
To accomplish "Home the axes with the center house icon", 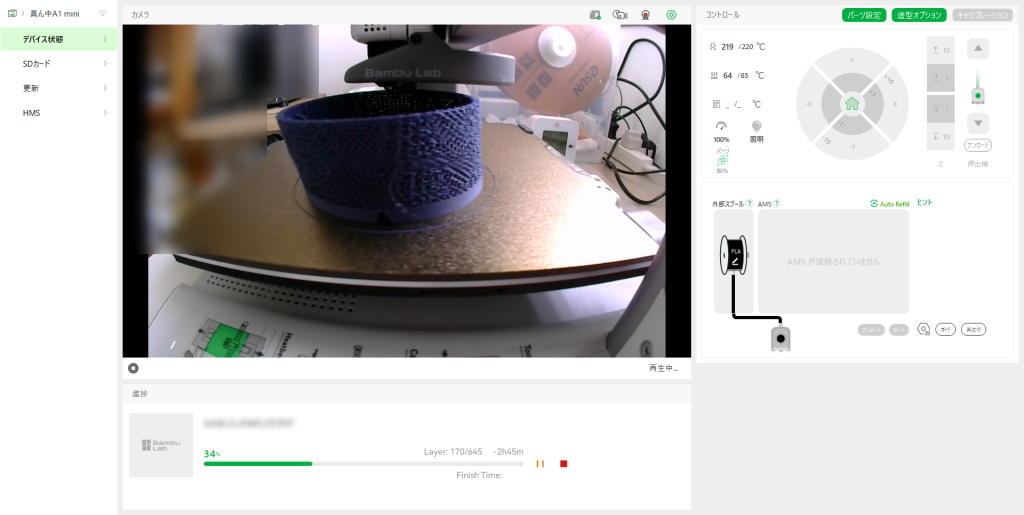I will 851,103.
